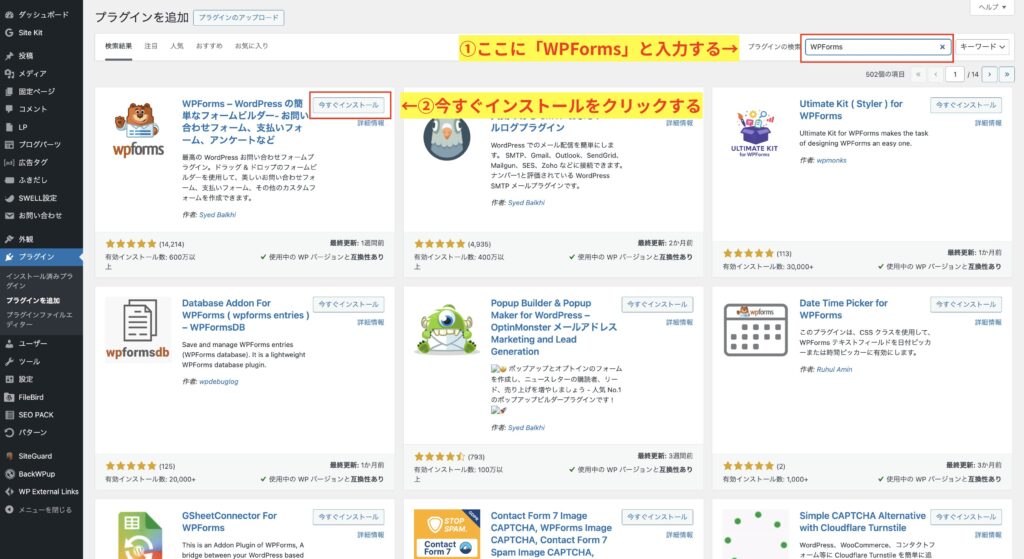Open the ヘルプ dropdown panel

coord(991,7)
